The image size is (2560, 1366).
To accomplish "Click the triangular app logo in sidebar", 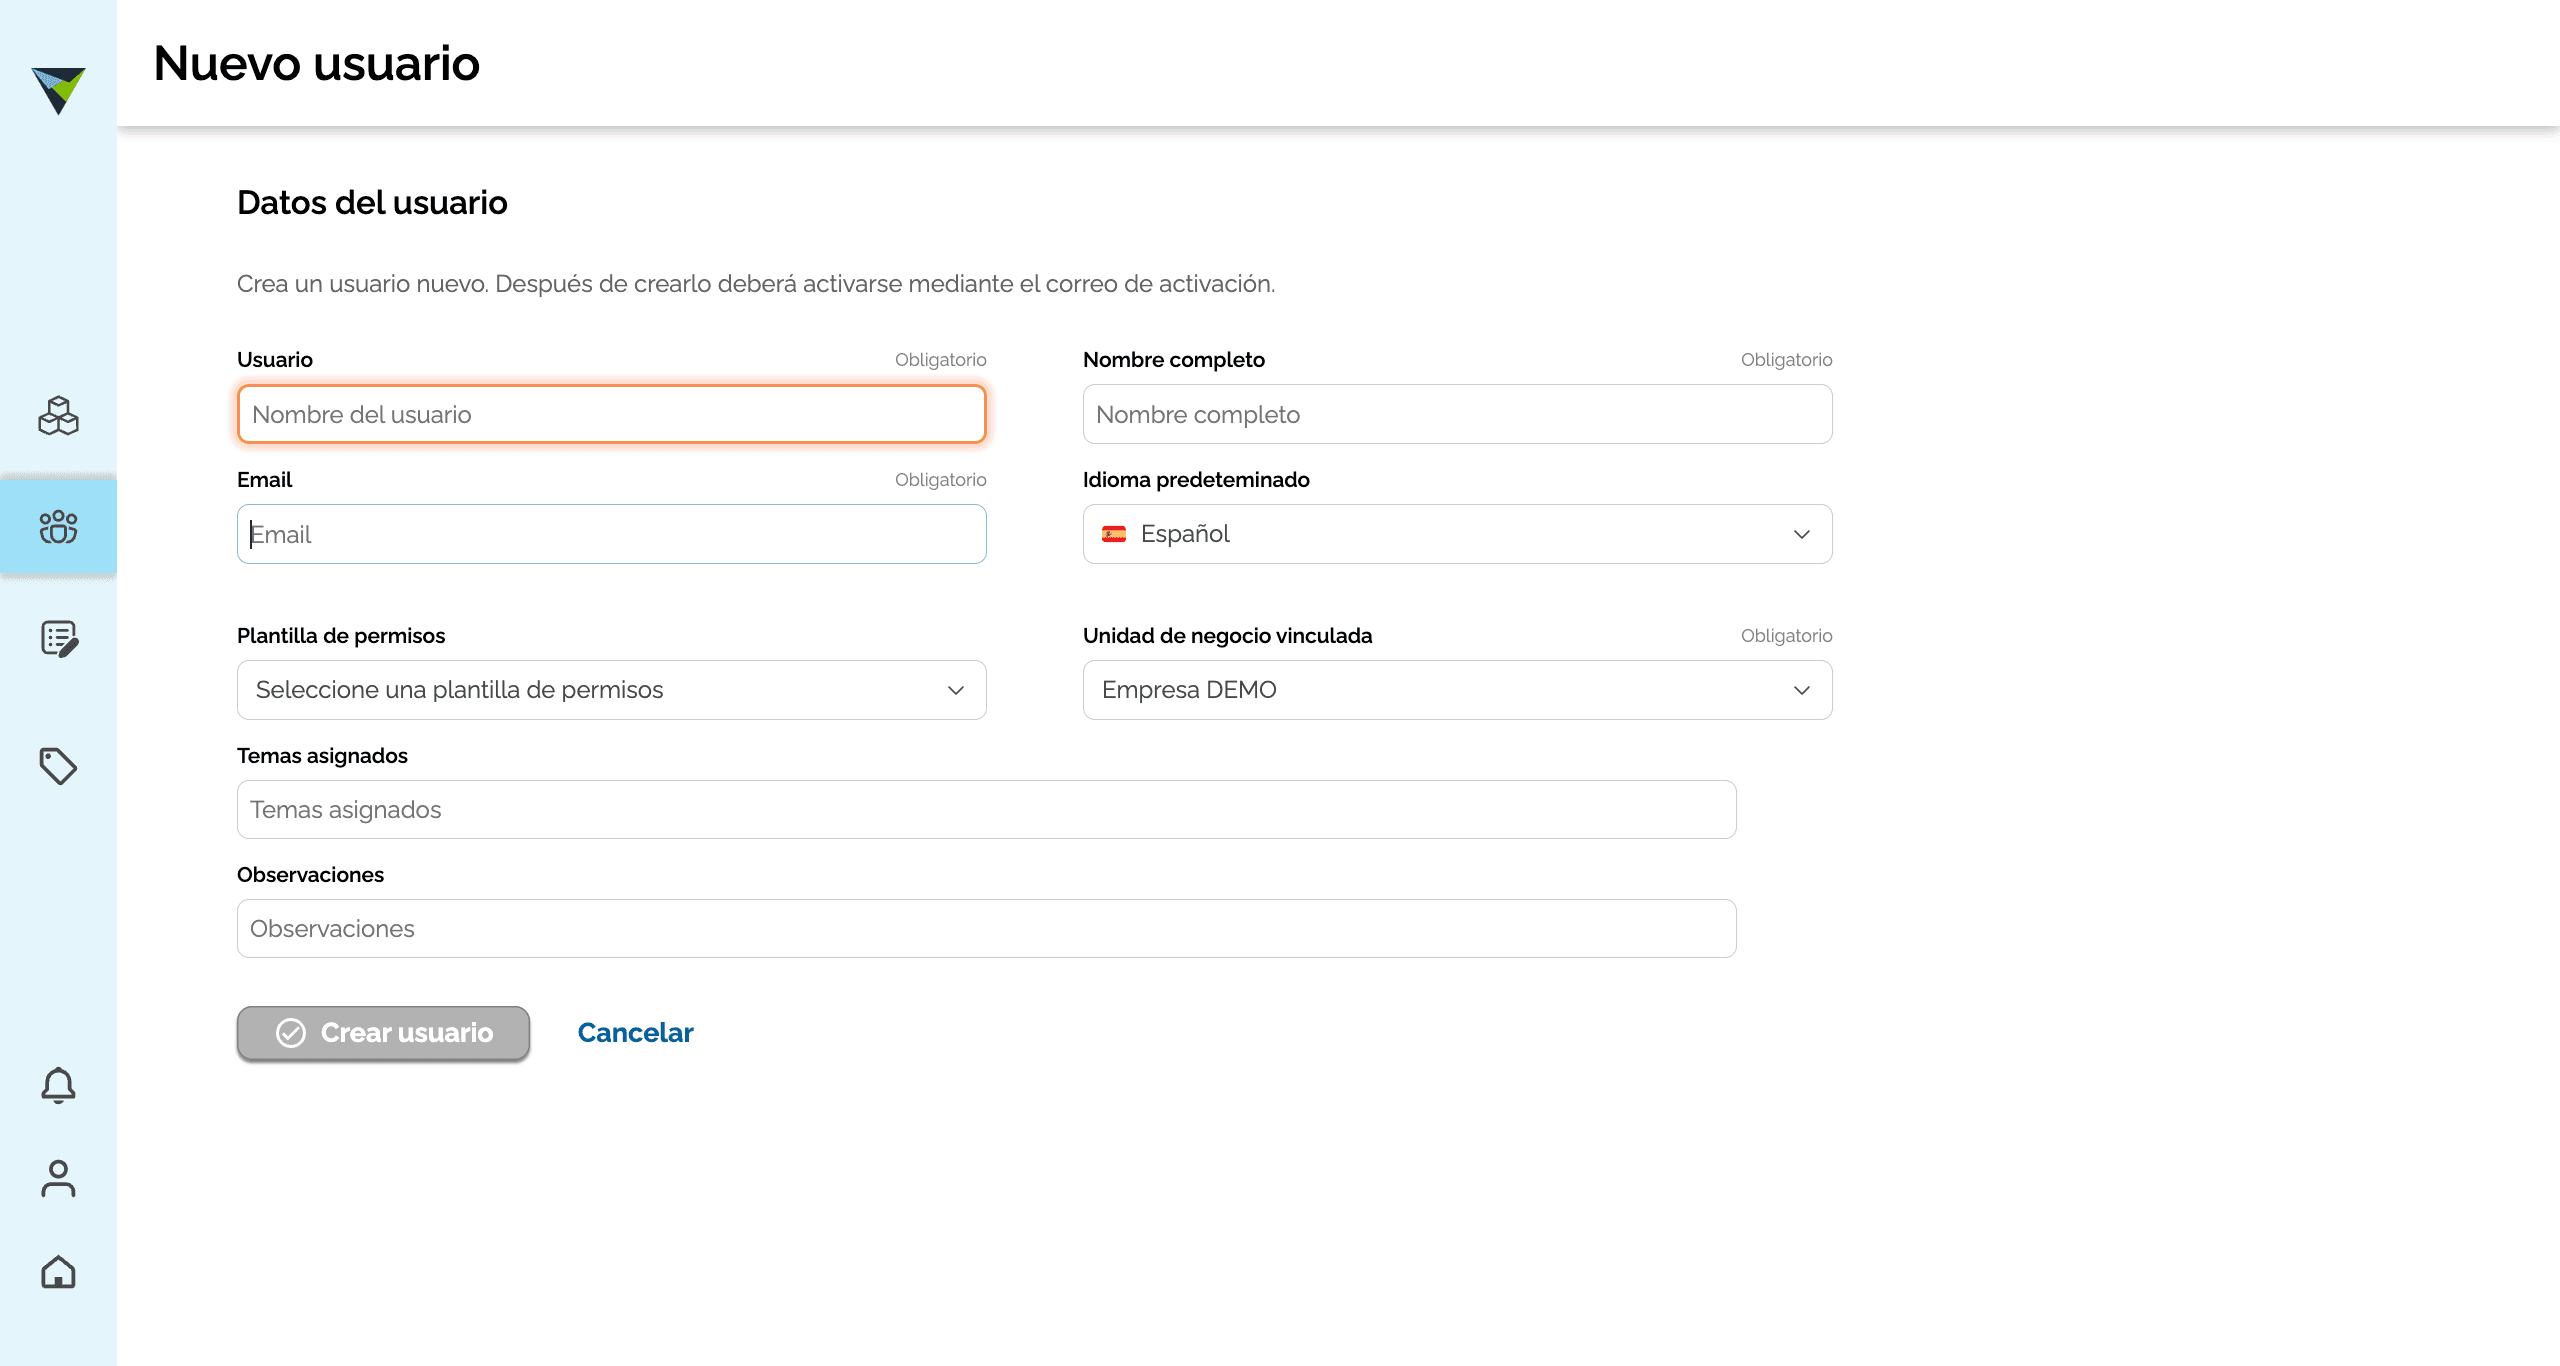I will [58, 90].
